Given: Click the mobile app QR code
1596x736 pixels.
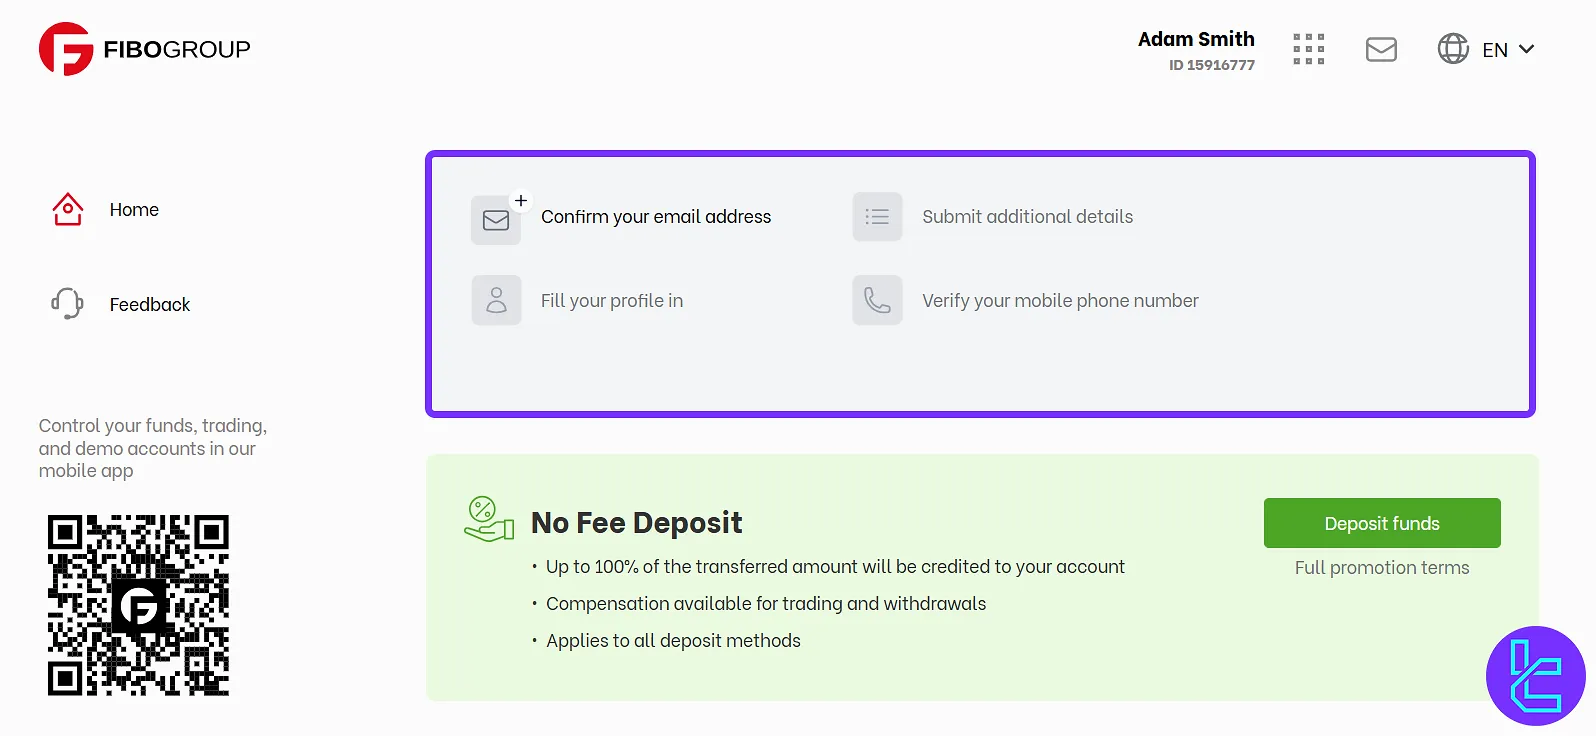Looking at the screenshot, I should [138, 605].
